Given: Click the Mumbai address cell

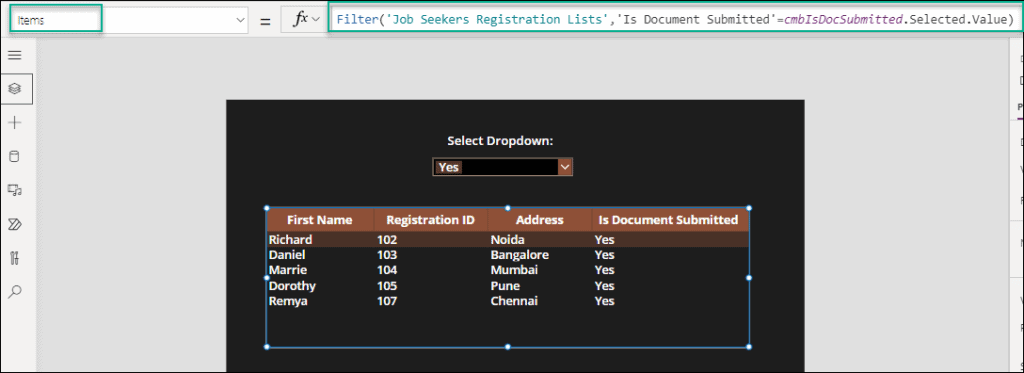Looking at the screenshot, I should point(514,270).
